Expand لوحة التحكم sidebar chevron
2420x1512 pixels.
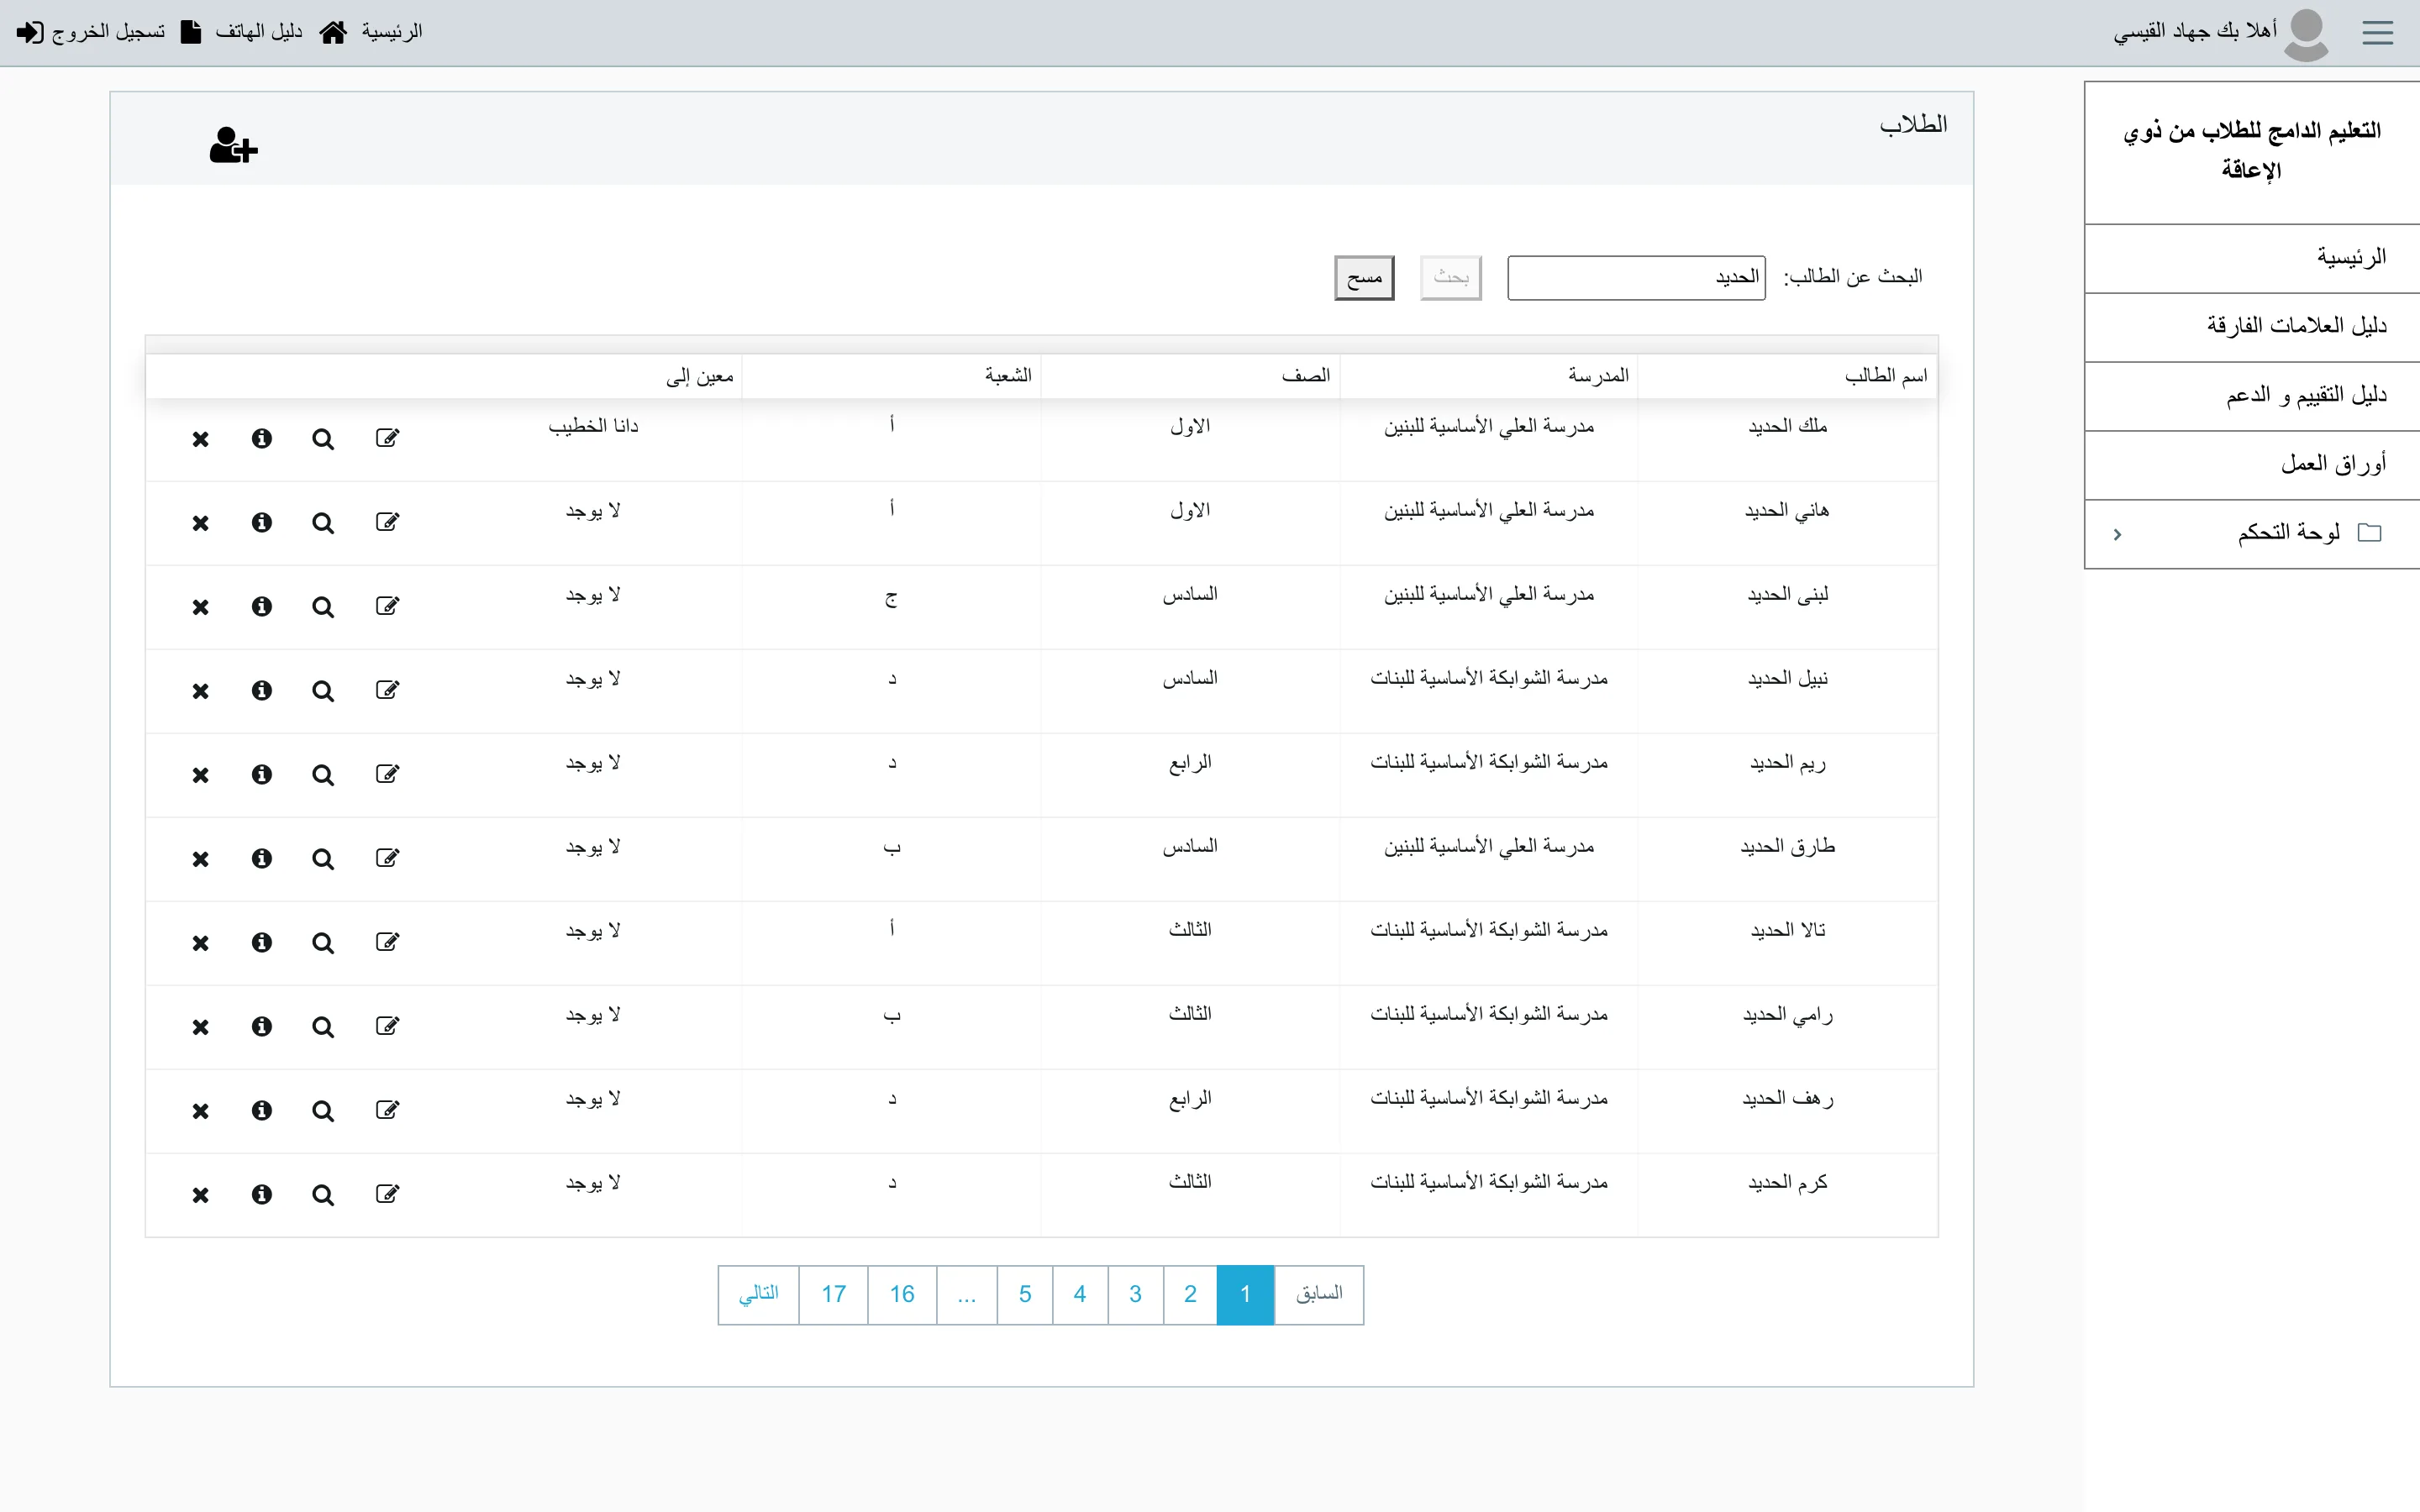click(2117, 535)
